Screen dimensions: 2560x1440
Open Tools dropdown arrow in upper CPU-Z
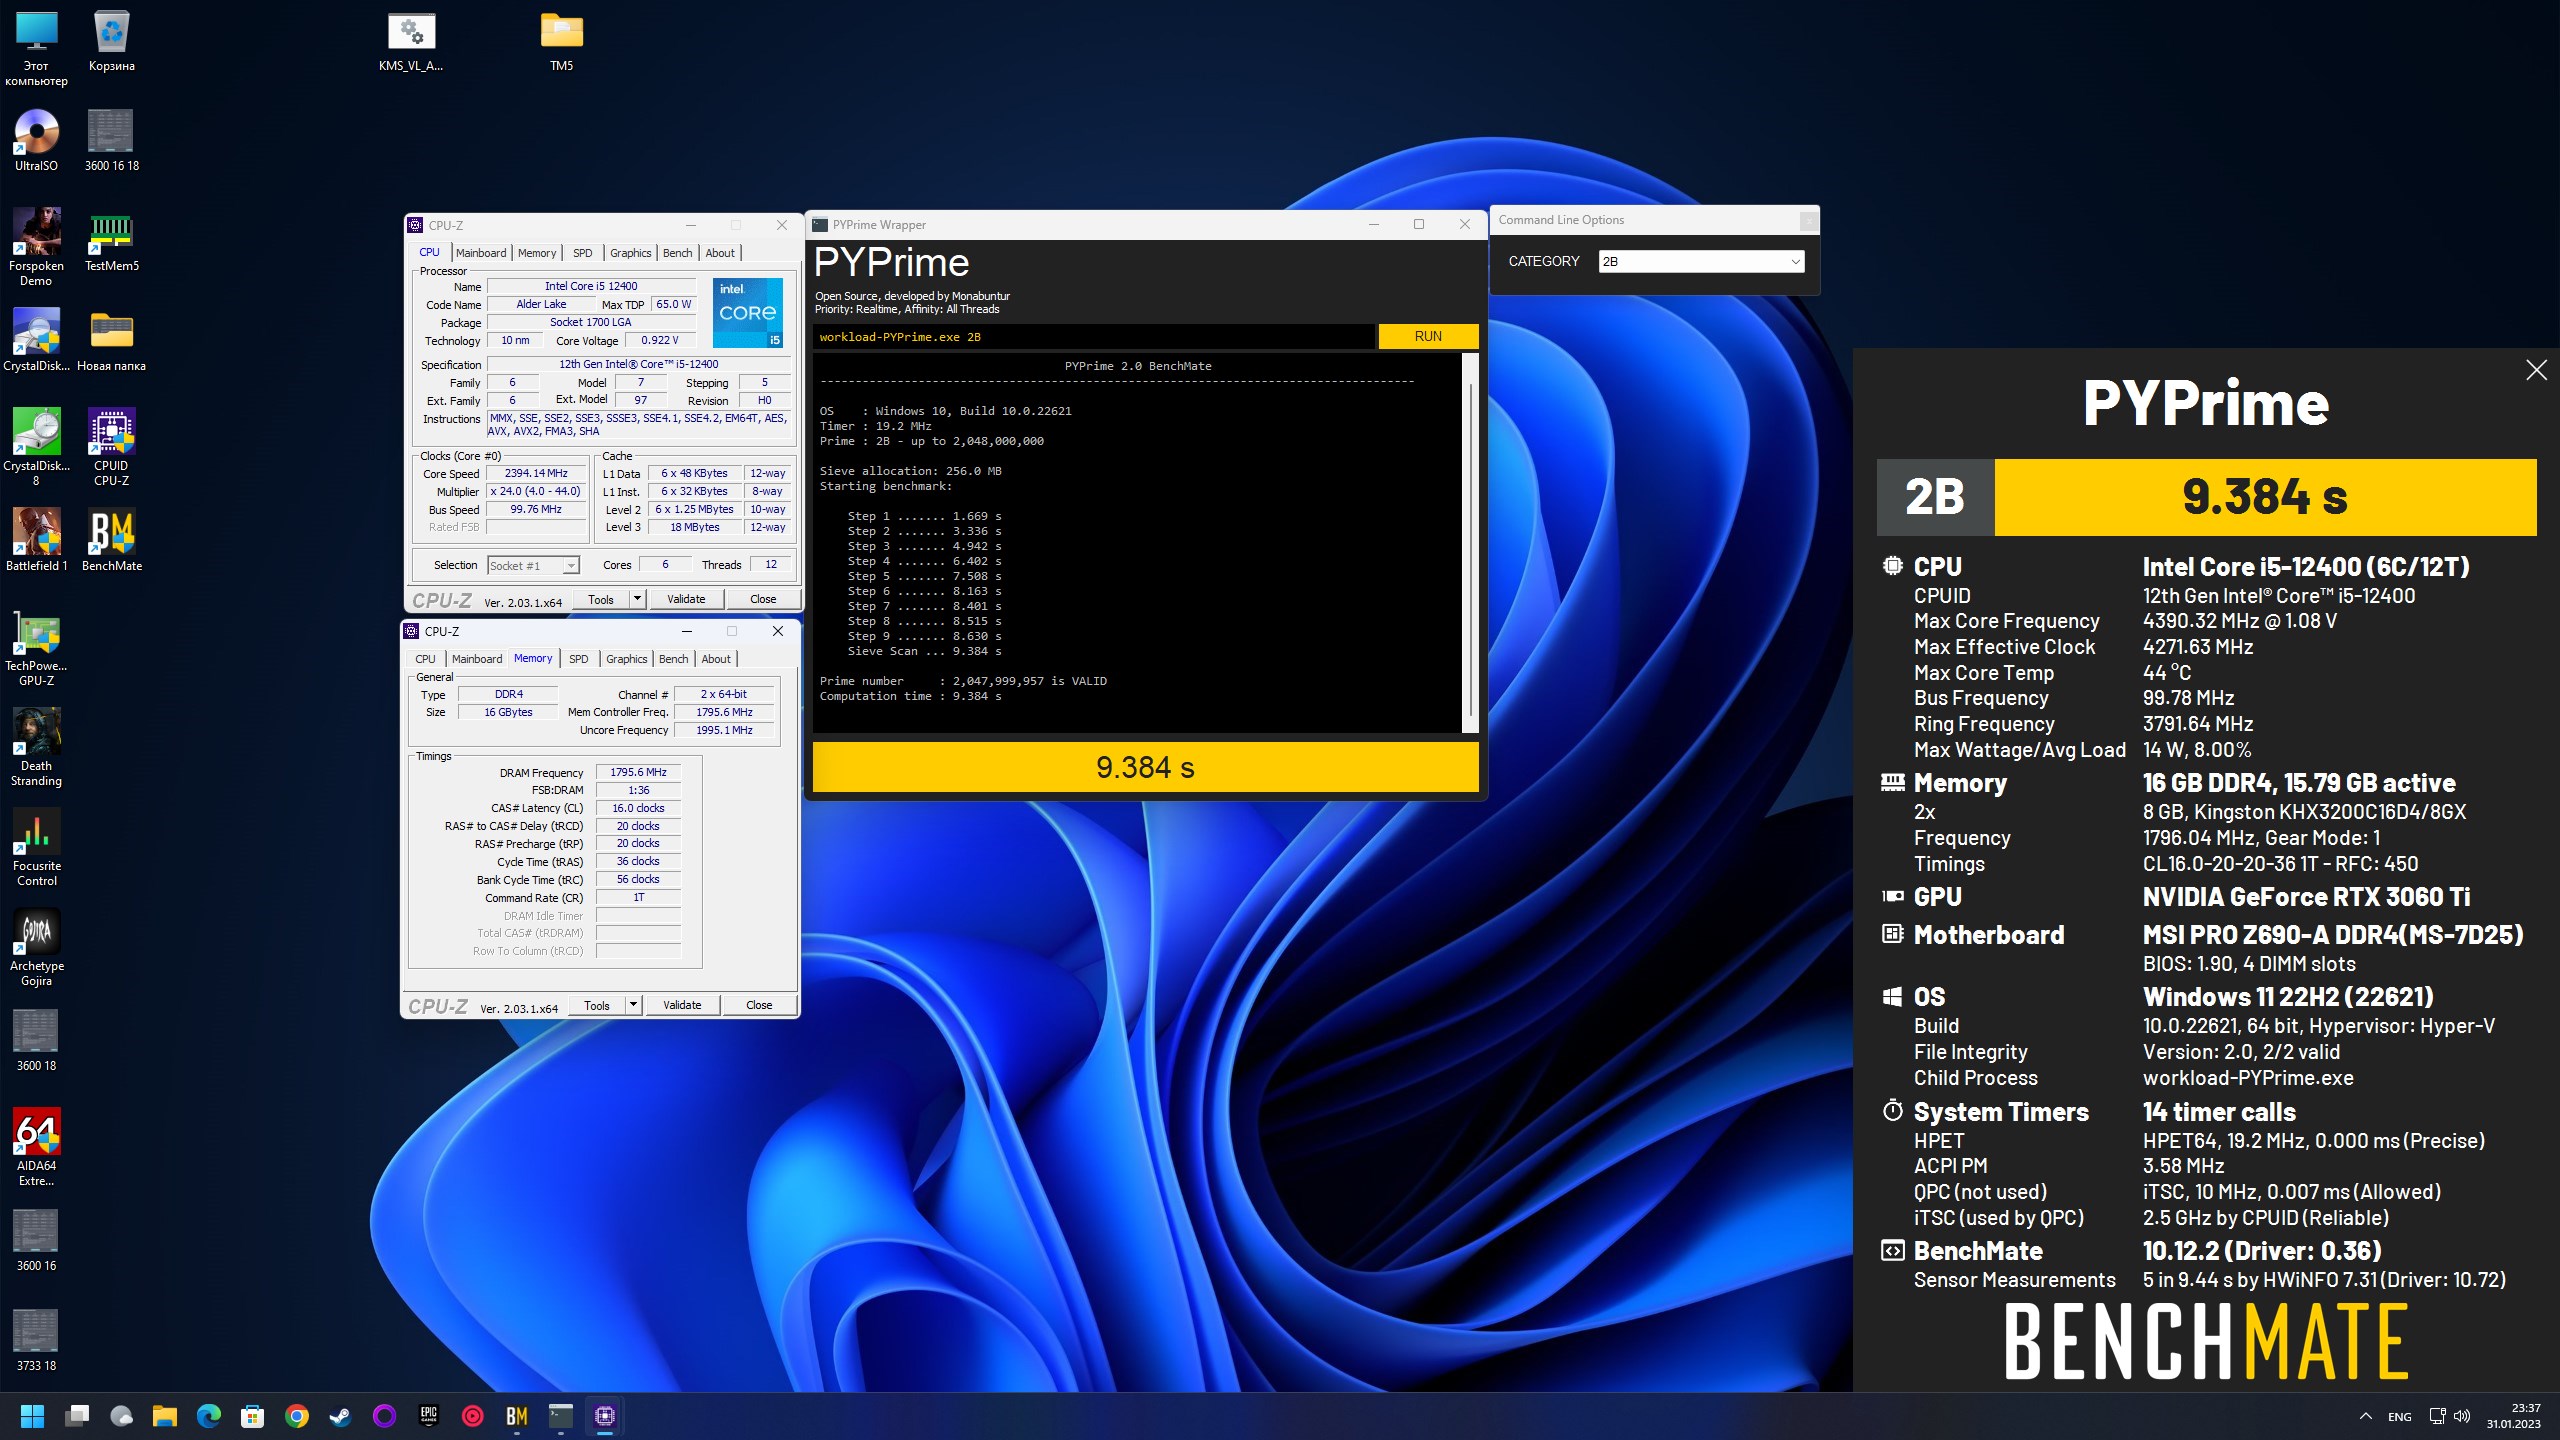click(x=637, y=599)
